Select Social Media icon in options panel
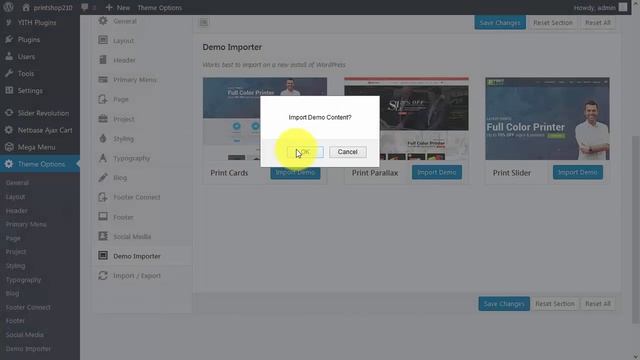This screenshot has height=360, width=640. click(103, 236)
